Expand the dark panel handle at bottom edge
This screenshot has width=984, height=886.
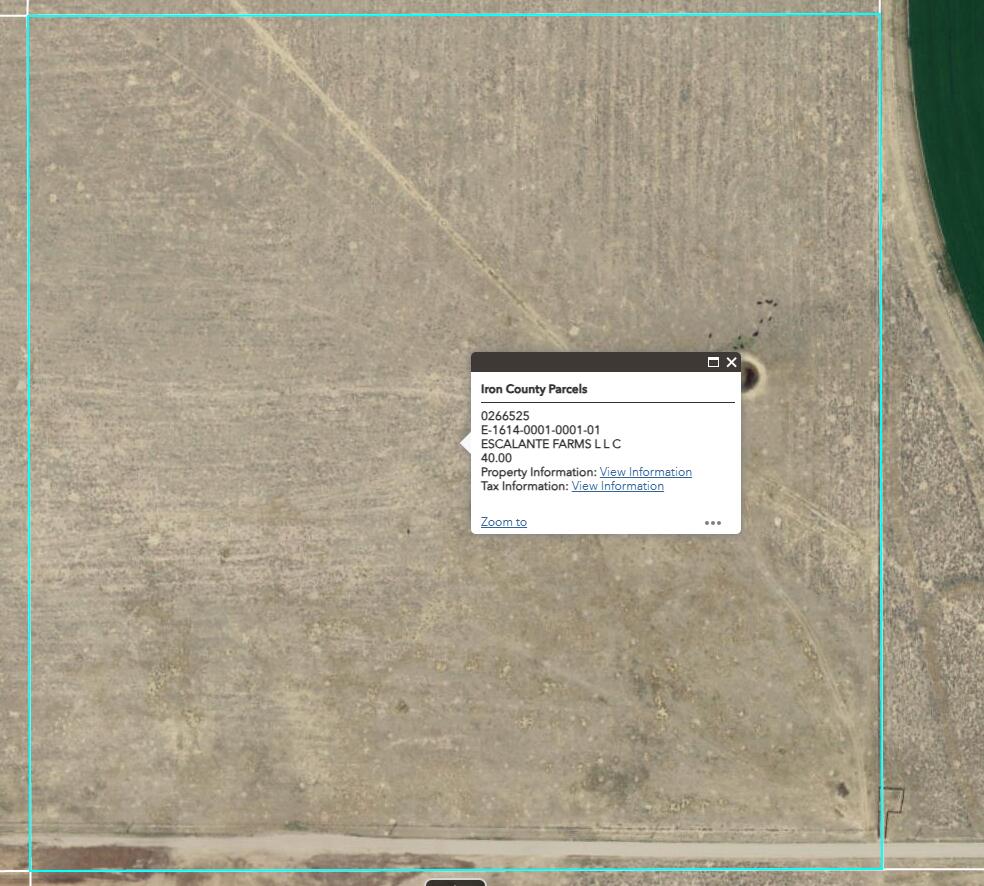pos(455,882)
